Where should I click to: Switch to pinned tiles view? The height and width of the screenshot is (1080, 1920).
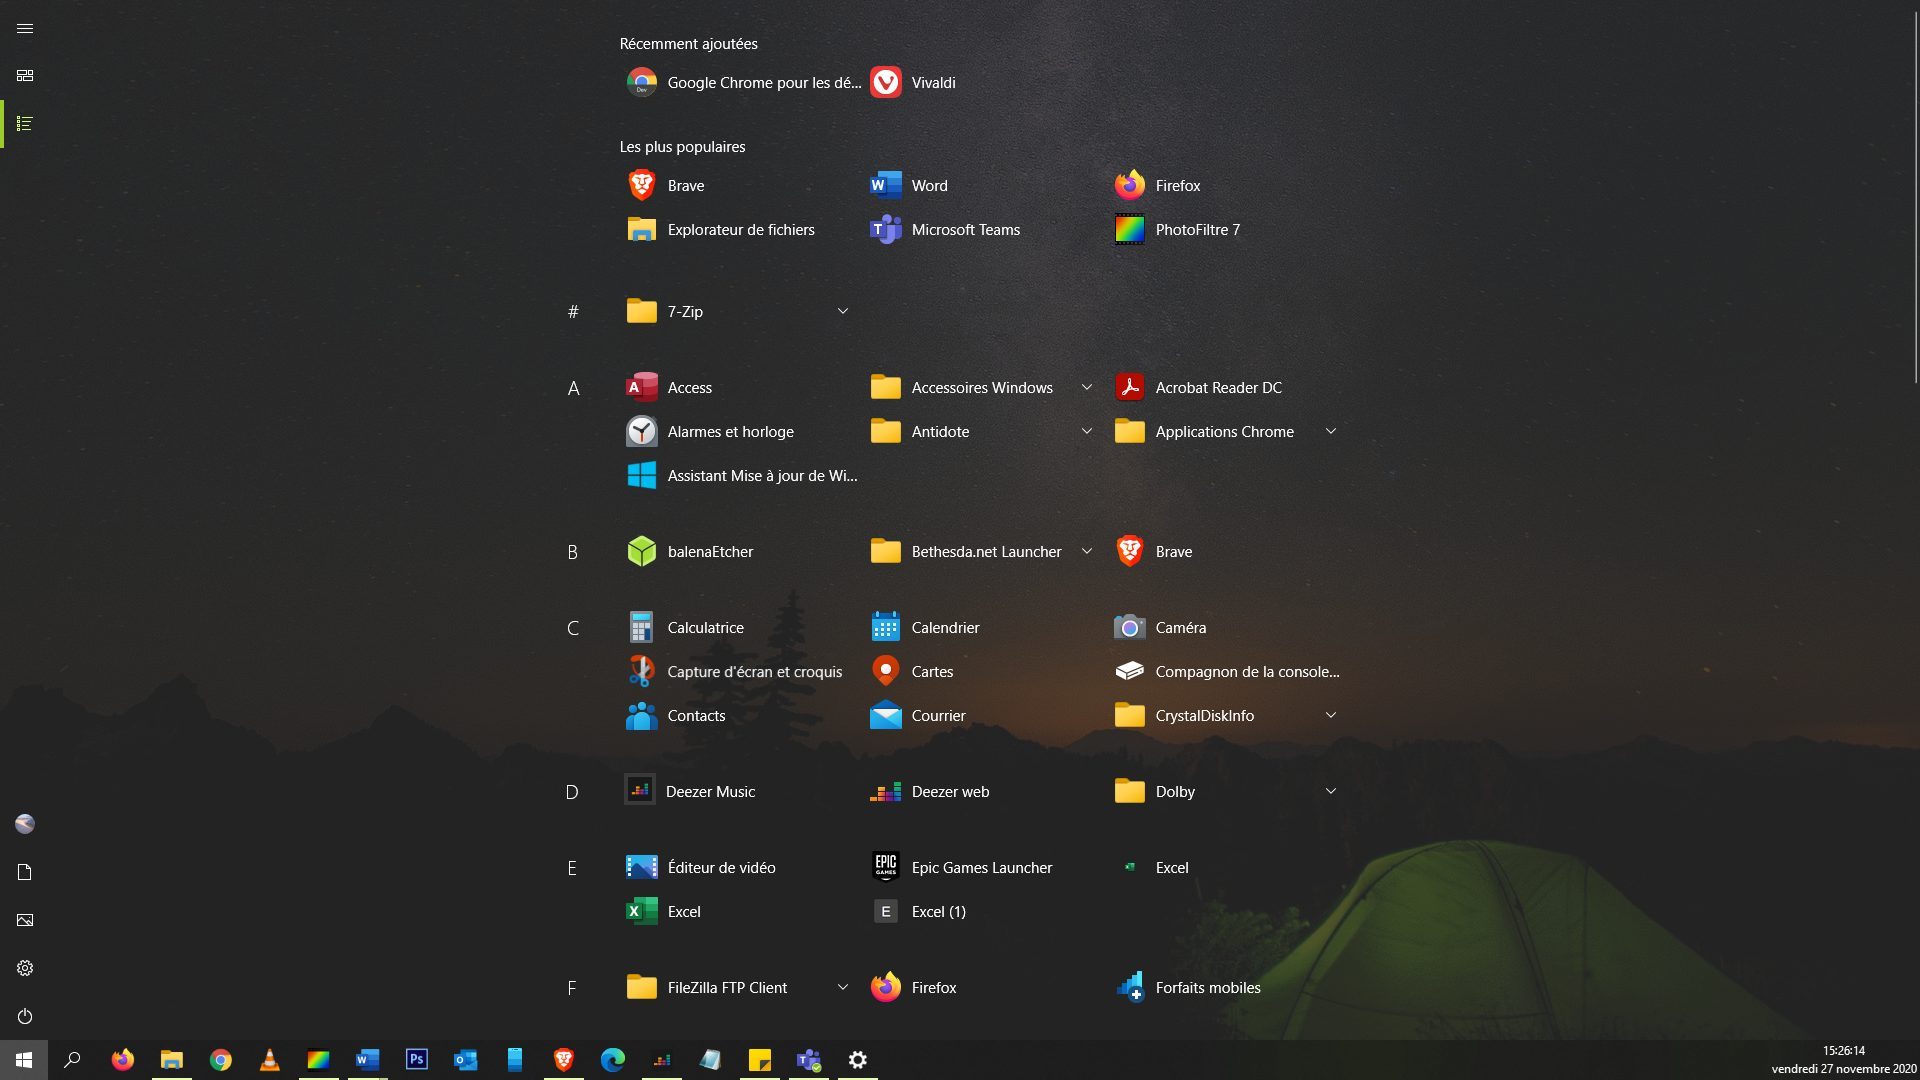(25, 76)
